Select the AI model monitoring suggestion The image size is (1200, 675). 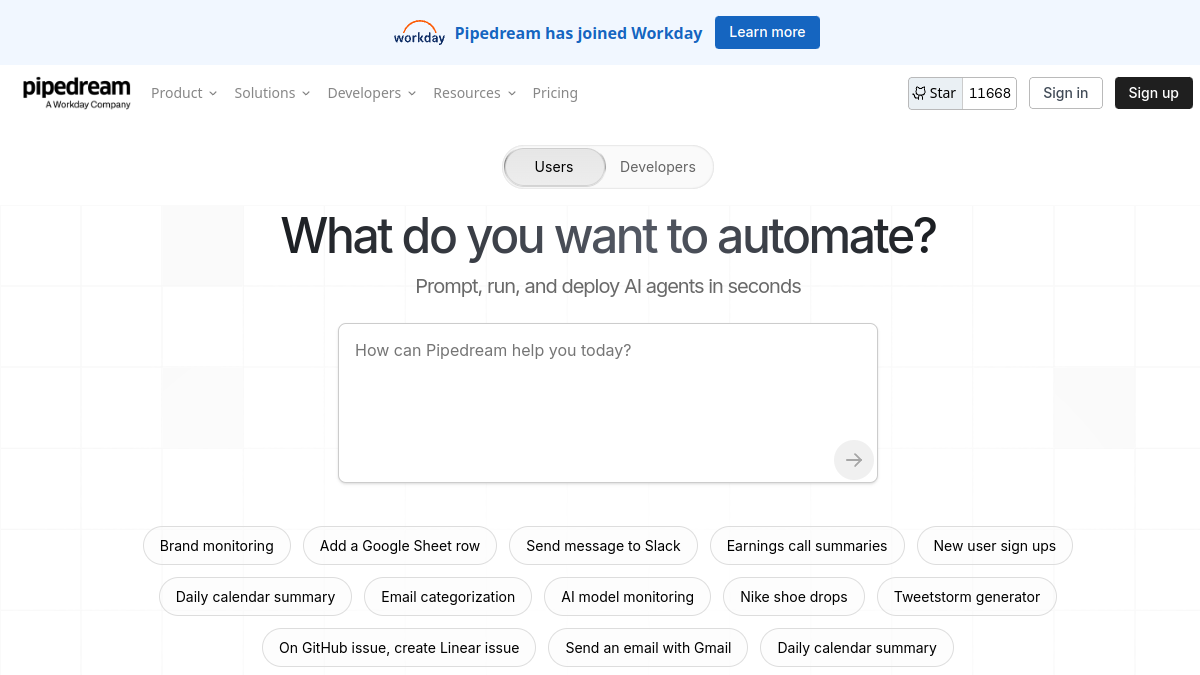(x=627, y=597)
